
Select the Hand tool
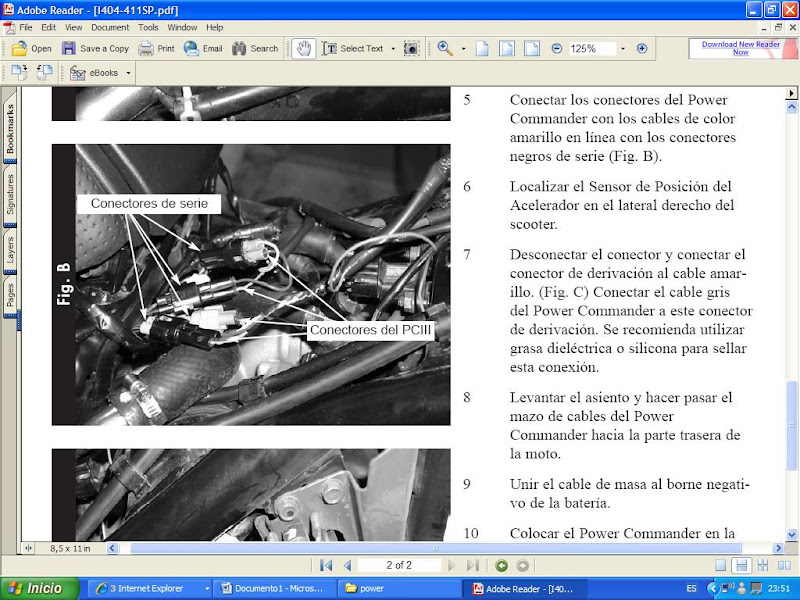(304, 48)
